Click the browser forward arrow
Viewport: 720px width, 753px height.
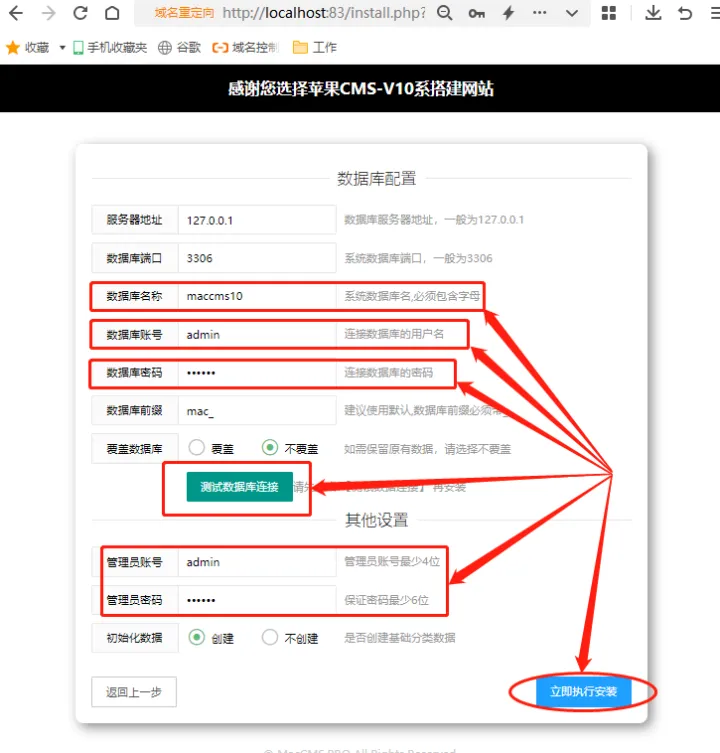tap(49, 13)
